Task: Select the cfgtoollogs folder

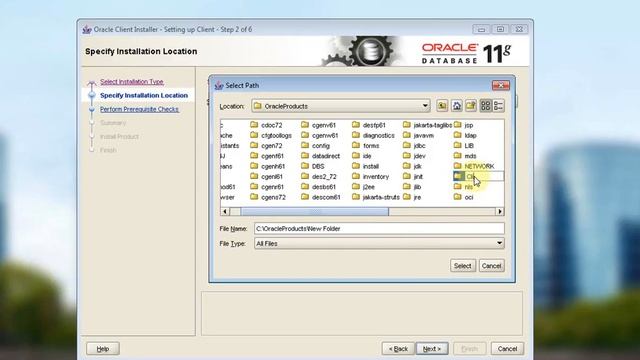Action: click(x=271, y=136)
